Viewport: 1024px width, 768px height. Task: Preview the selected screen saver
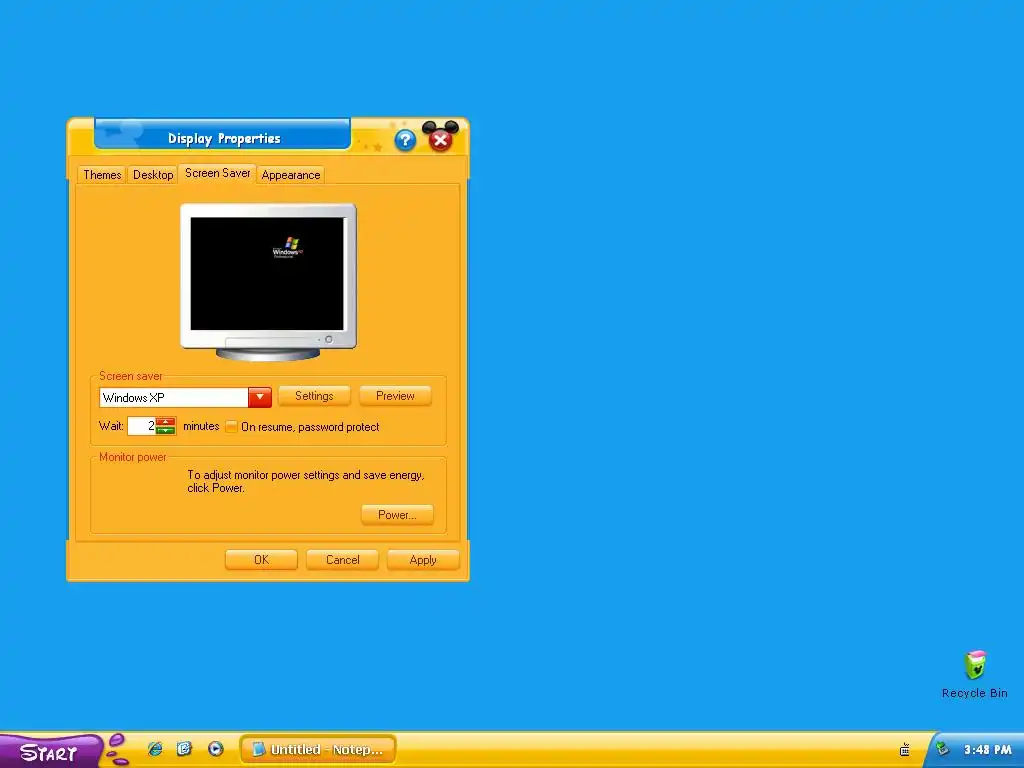pyautogui.click(x=395, y=396)
